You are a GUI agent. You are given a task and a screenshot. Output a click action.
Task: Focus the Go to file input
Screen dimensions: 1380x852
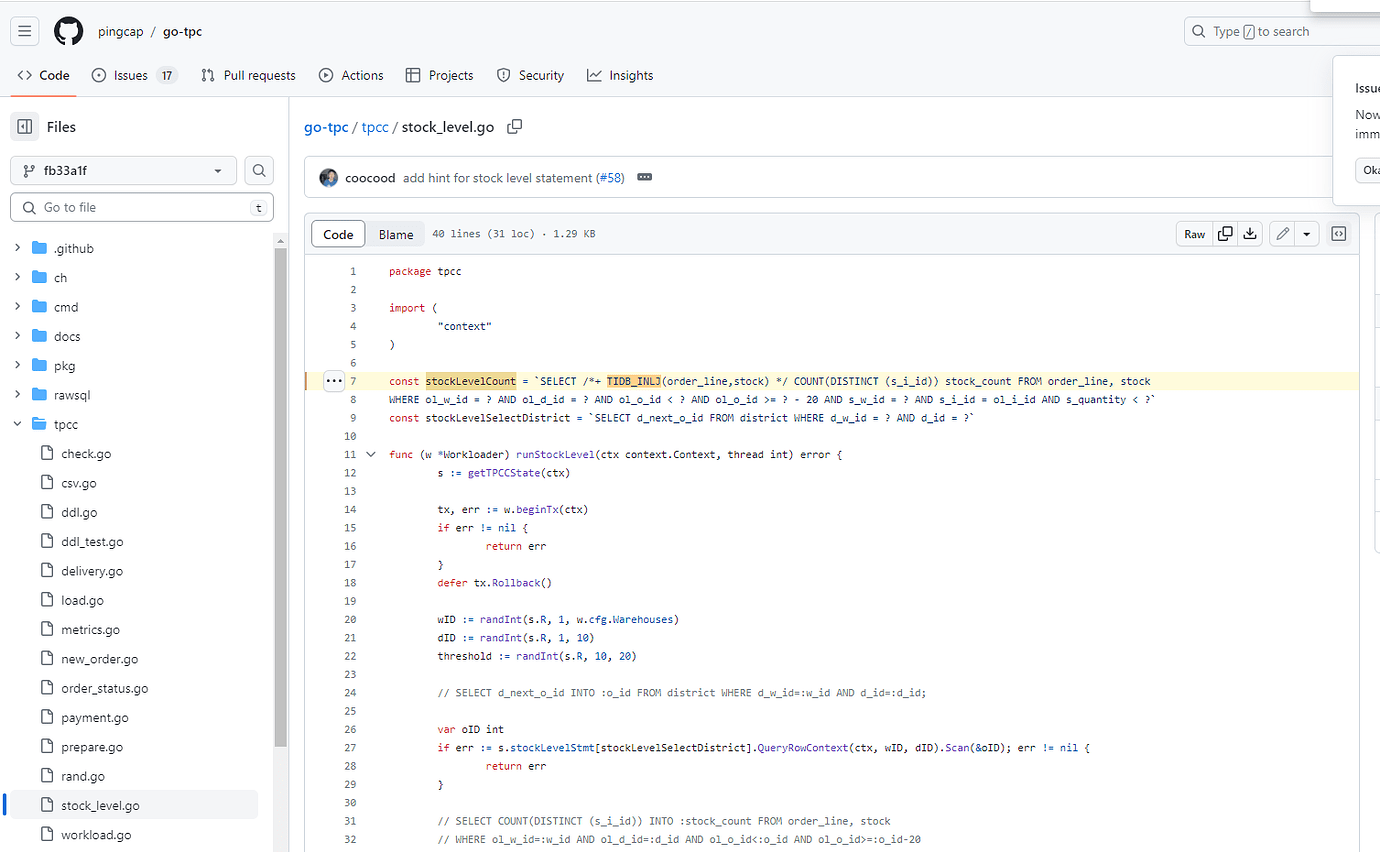point(141,207)
